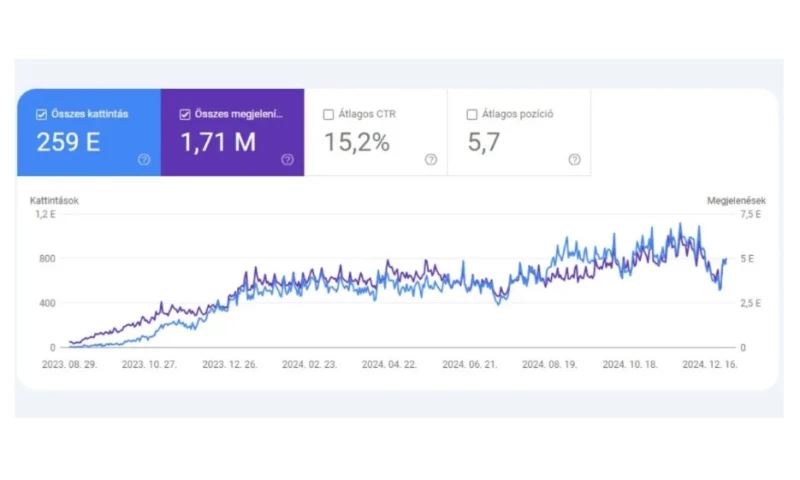Open help icon in Összes megjelenítés card
The height and width of the screenshot is (480, 800).
tap(287, 159)
